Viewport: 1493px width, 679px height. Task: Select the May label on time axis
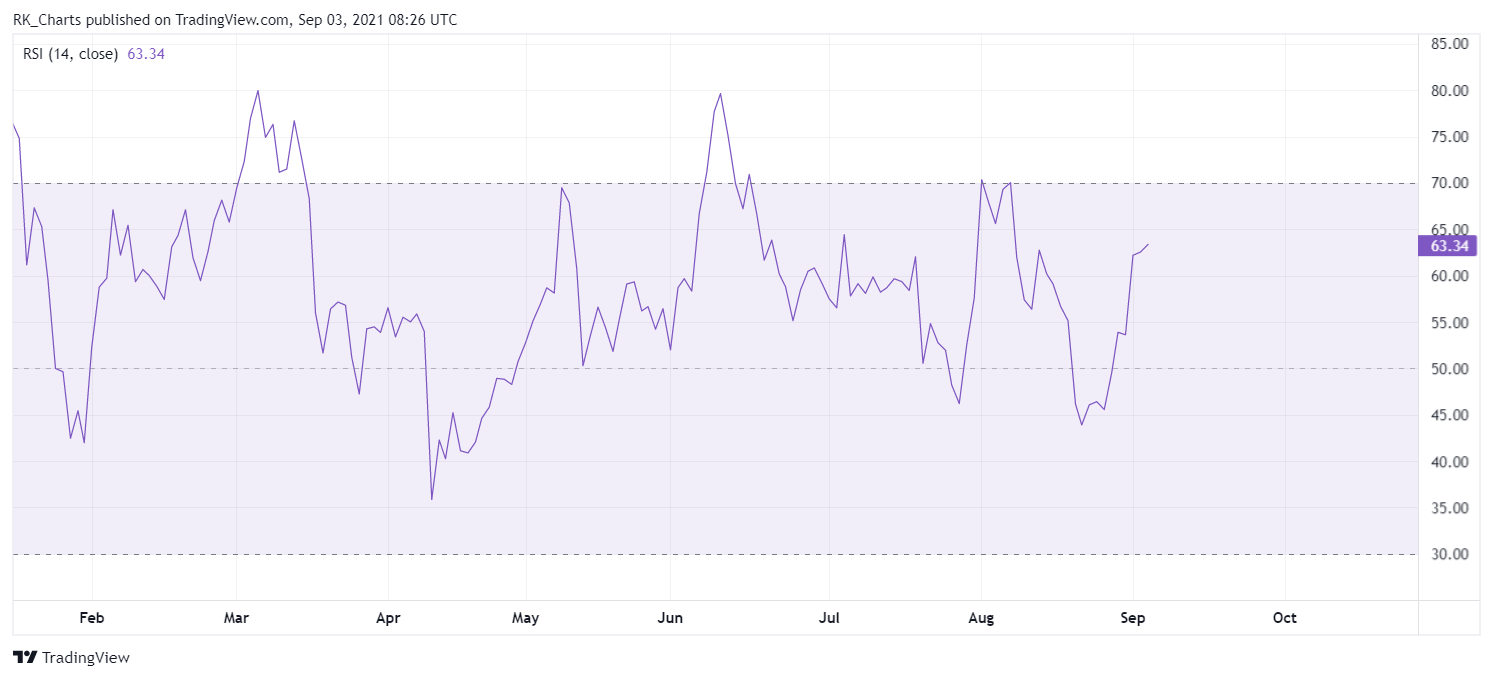525,618
